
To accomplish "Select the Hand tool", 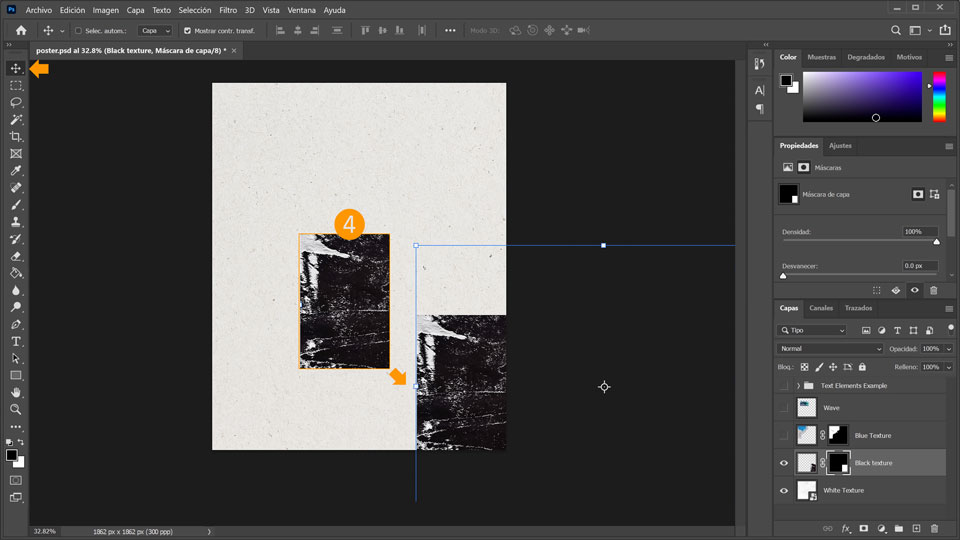I will coord(16,392).
